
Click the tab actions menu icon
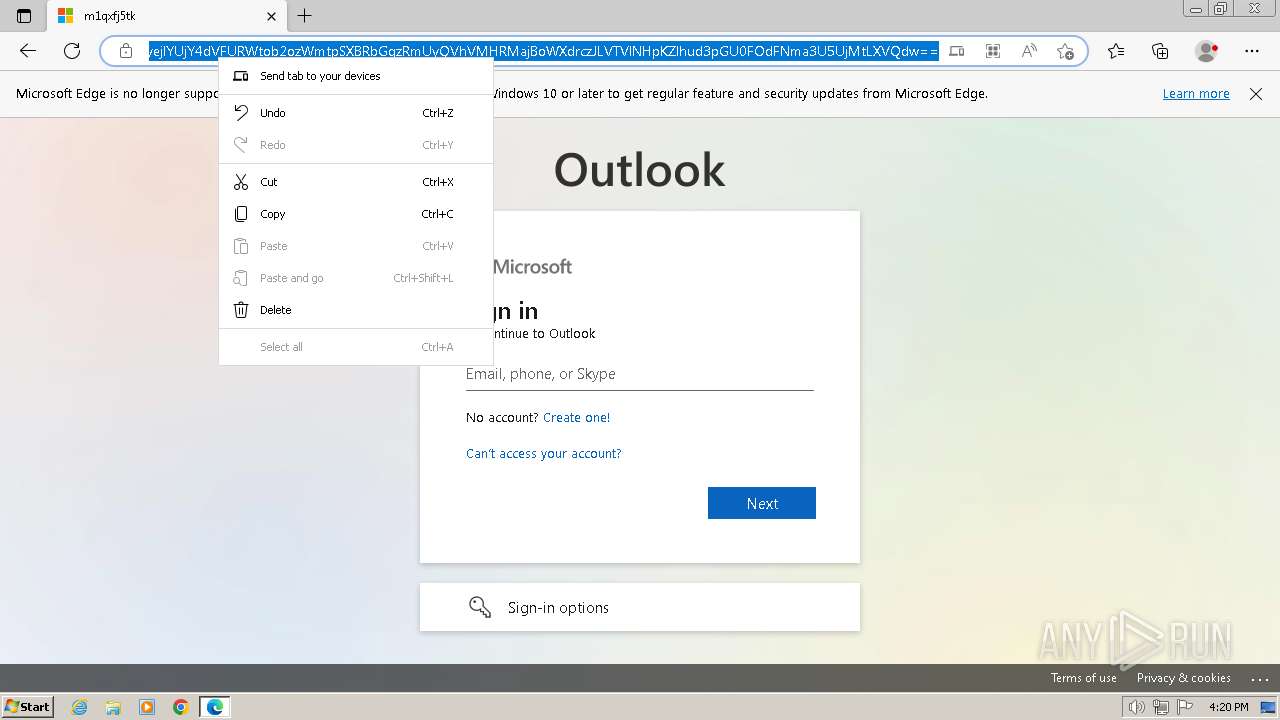(24, 16)
